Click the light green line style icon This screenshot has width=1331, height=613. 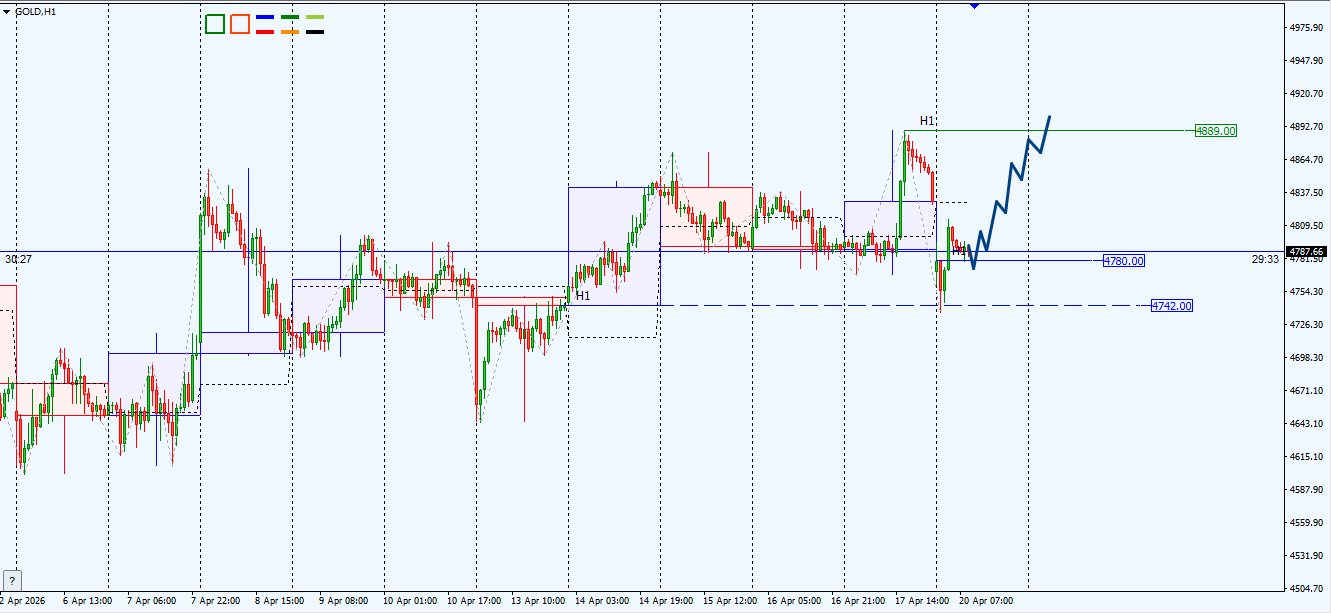(315, 17)
